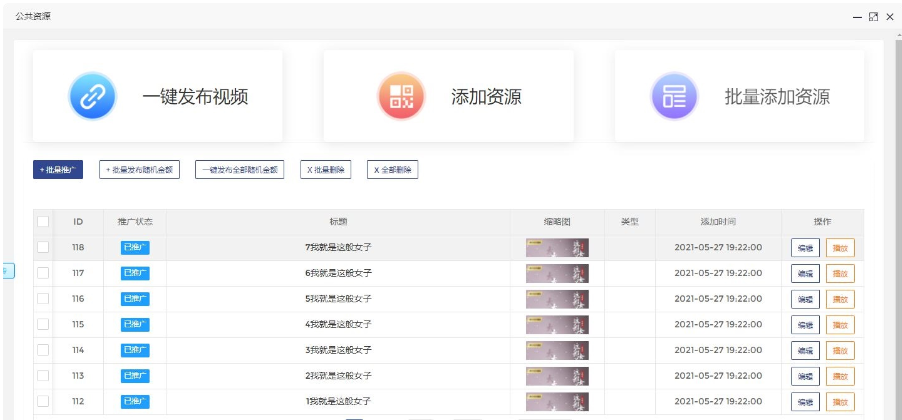Open the thumbnail of 6我就是这般女子
This screenshot has height=420, width=902.
[557, 273]
